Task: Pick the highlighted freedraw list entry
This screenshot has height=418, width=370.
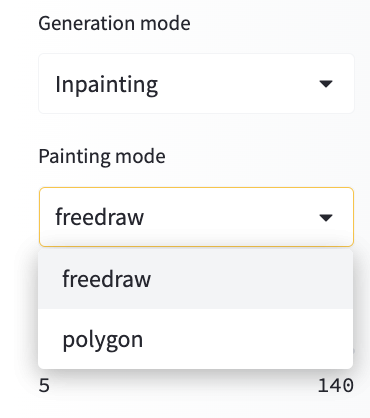Action: pyautogui.click(x=195, y=279)
